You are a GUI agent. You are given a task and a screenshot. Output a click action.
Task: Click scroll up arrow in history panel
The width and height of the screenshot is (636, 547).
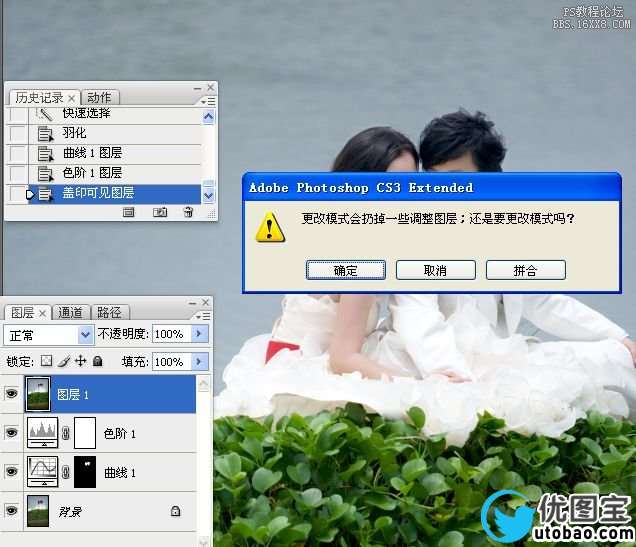(208, 117)
